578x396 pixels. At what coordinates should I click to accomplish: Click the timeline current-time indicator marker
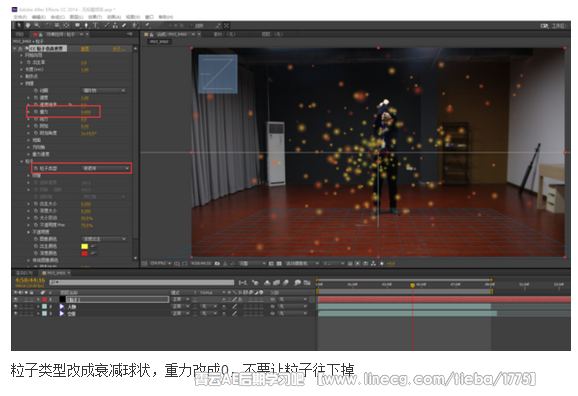coord(412,285)
